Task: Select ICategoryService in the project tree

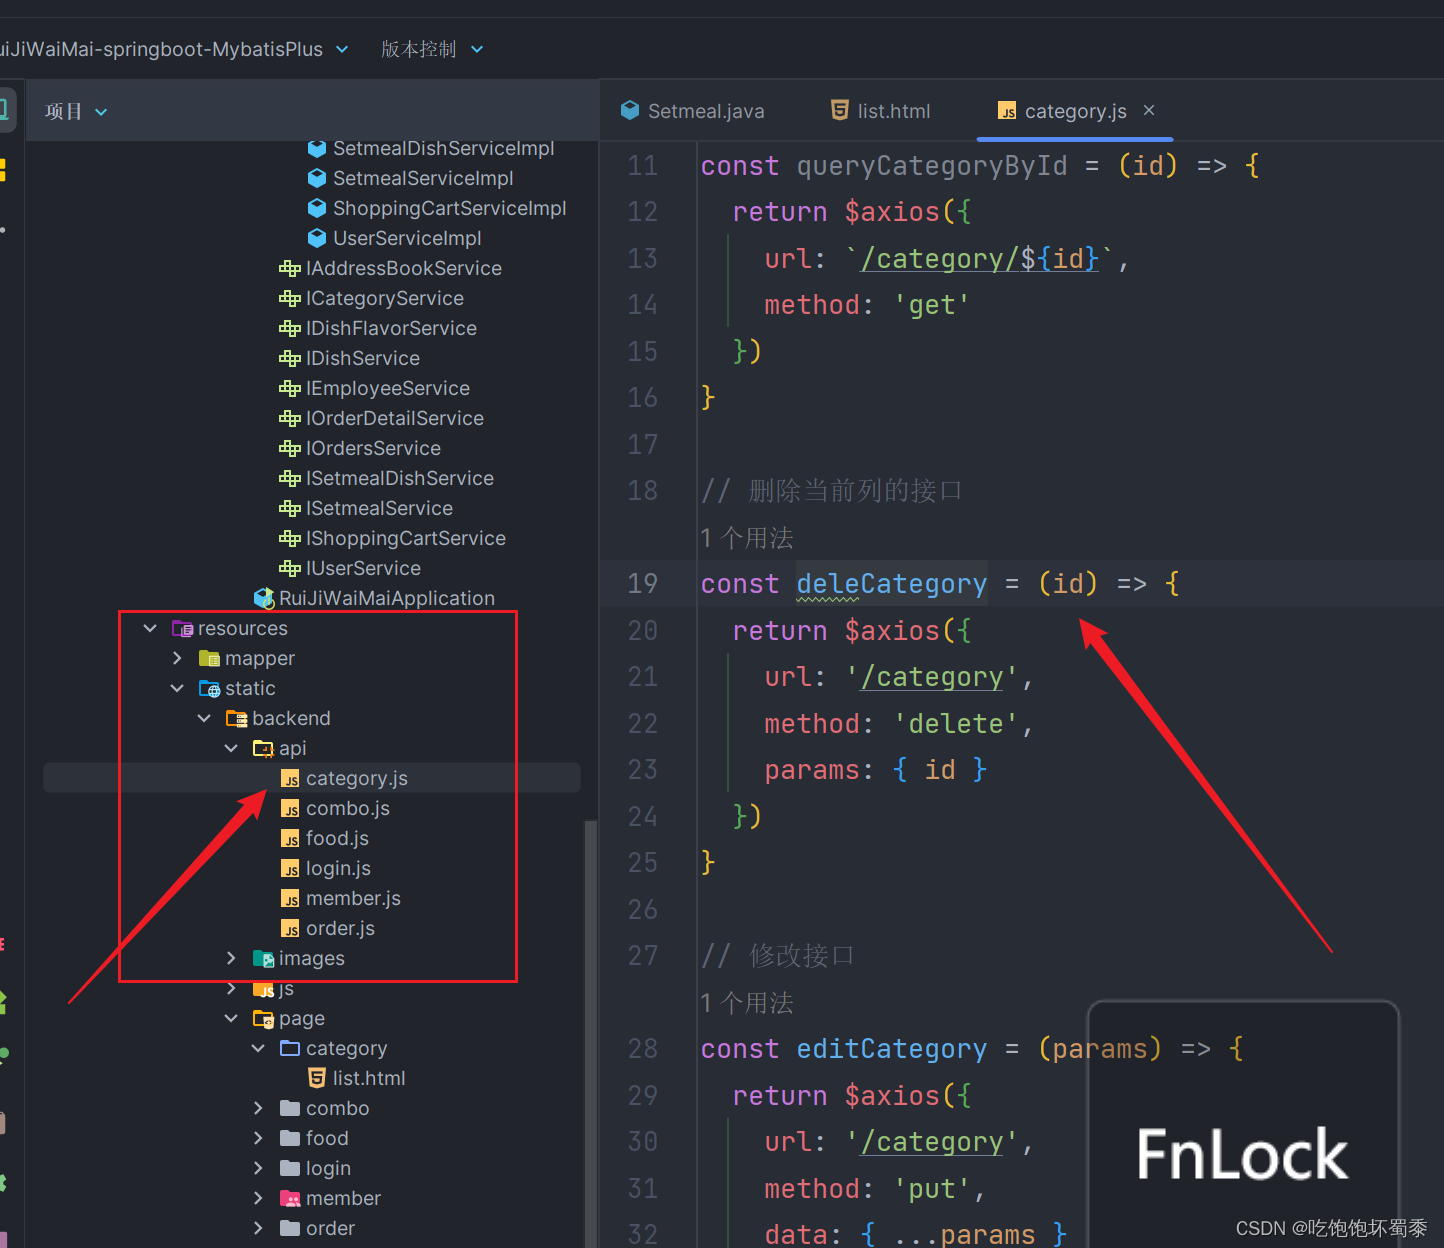Action: coord(385,298)
